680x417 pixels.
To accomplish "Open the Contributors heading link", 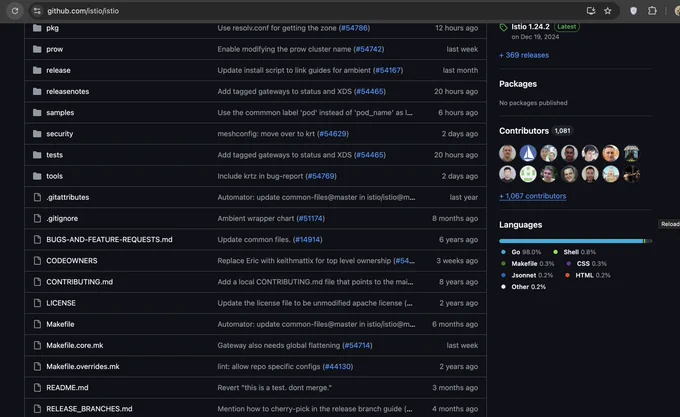I will point(523,130).
